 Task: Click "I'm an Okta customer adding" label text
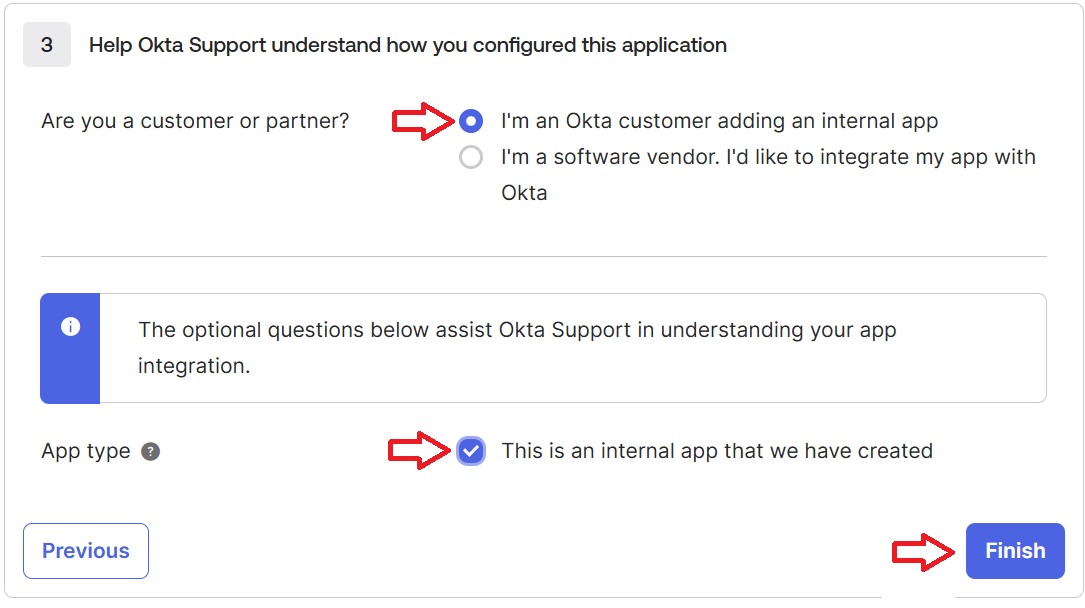(719, 121)
